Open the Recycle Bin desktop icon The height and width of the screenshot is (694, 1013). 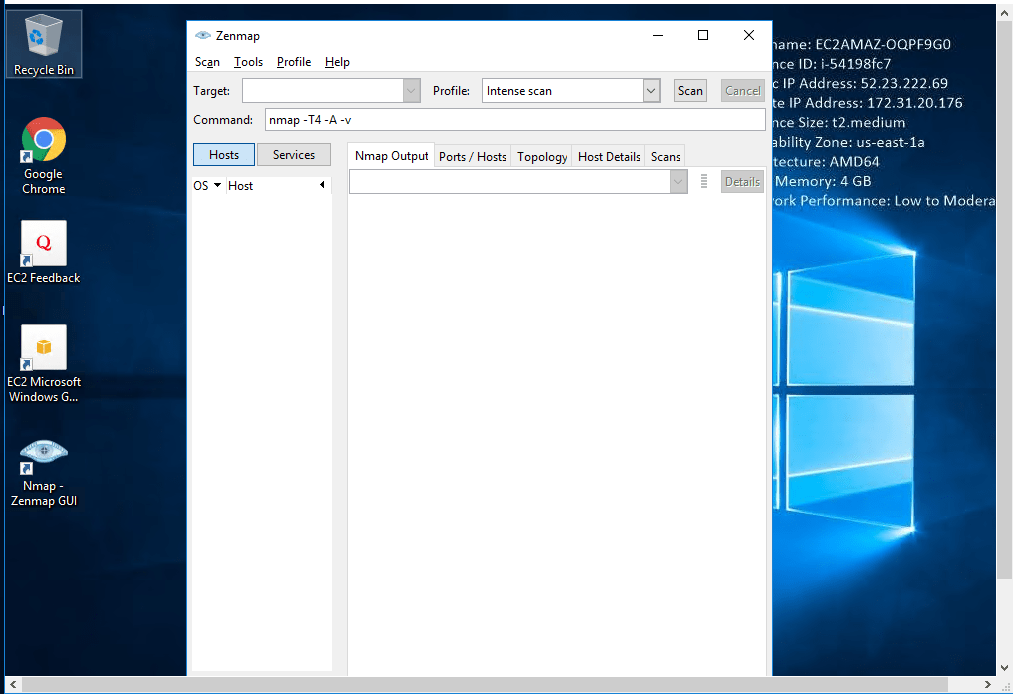click(x=43, y=42)
